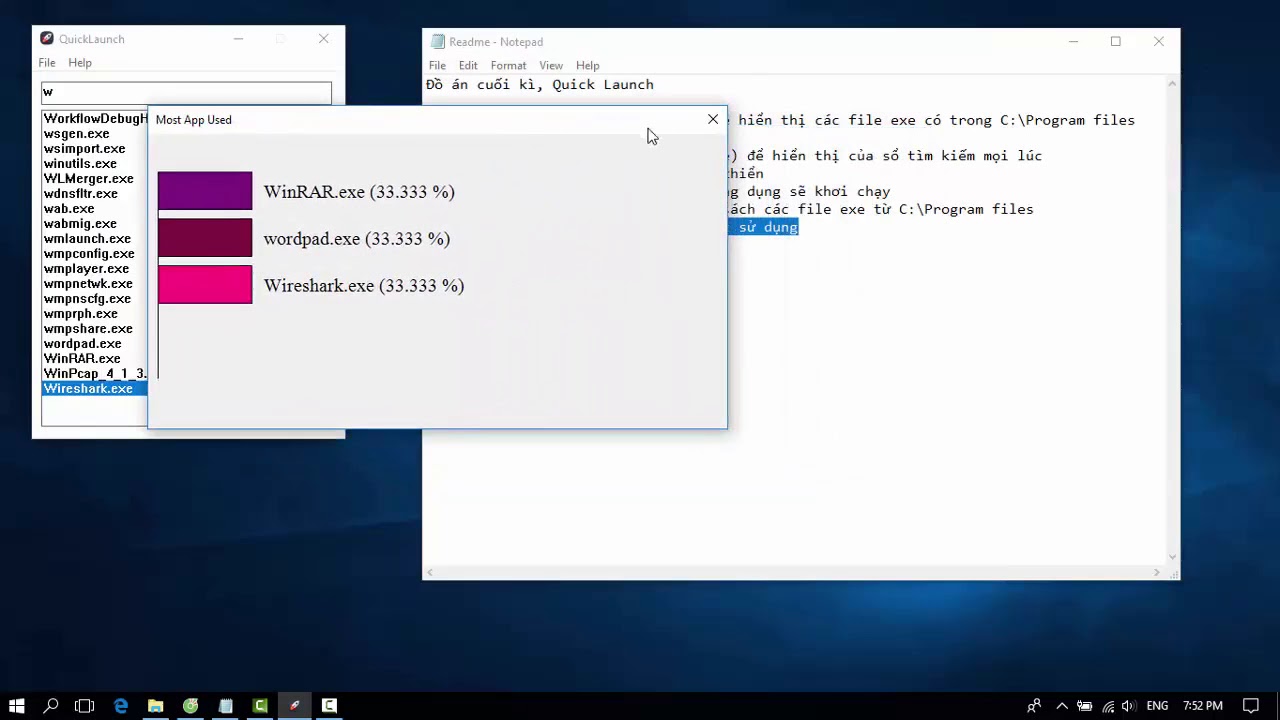Click the QuickLaunch search box containing w
The height and width of the screenshot is (720, 1280).
pyautogui.click(x=186, y=92)
